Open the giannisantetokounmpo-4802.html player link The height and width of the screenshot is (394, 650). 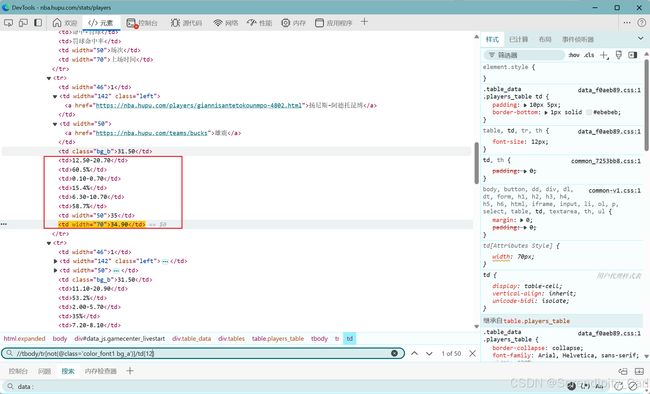pos(199,105)
